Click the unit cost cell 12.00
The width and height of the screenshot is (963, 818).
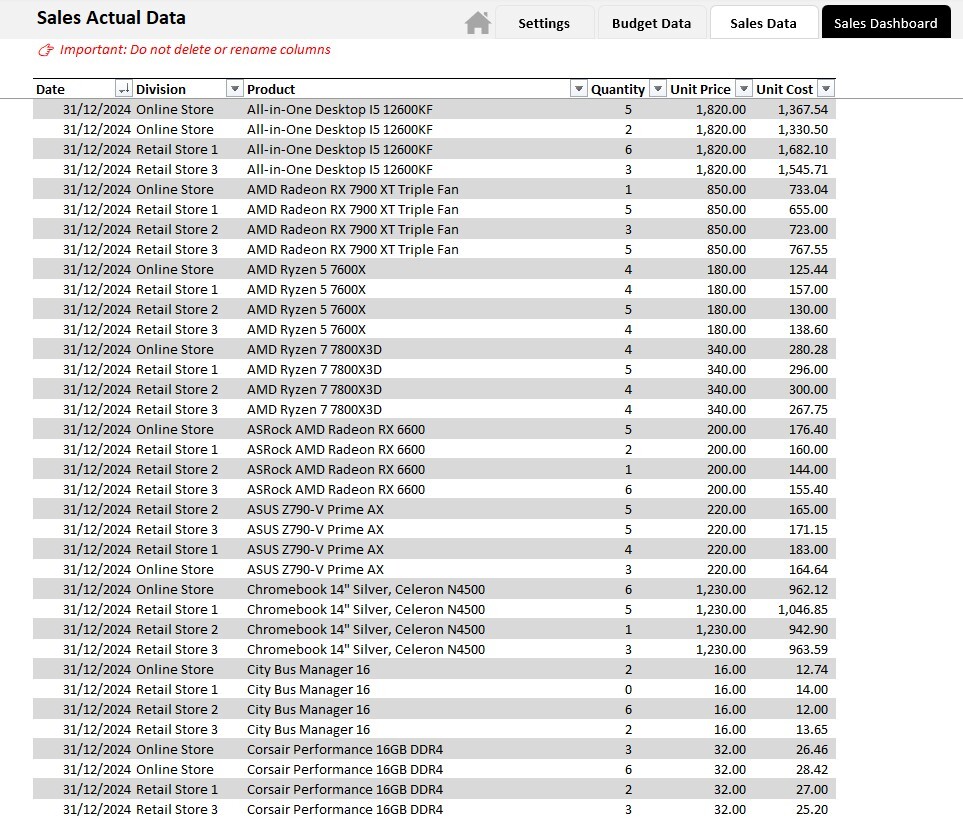tap(812, 709)
